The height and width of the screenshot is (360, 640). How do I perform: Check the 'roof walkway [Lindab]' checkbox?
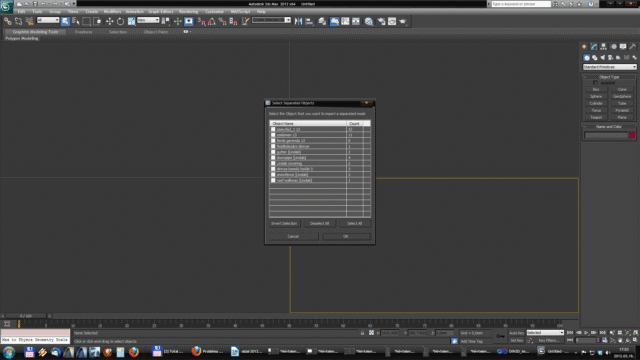[273, 180]
